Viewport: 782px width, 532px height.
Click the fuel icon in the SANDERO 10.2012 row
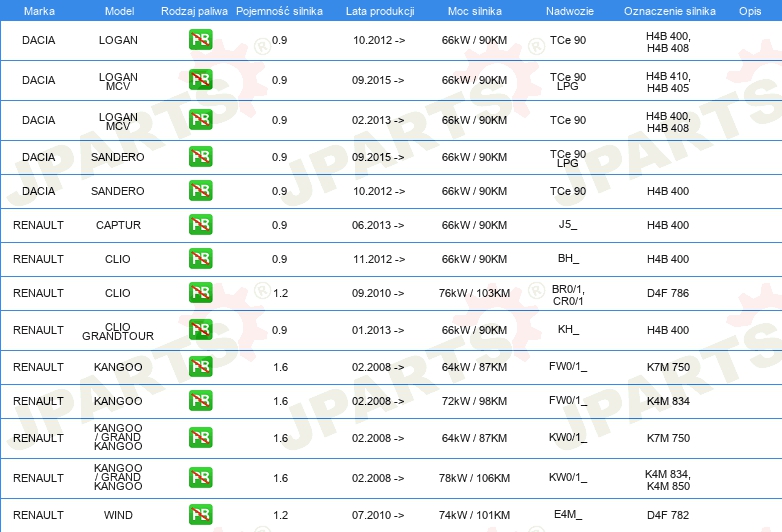pos(200,190)
